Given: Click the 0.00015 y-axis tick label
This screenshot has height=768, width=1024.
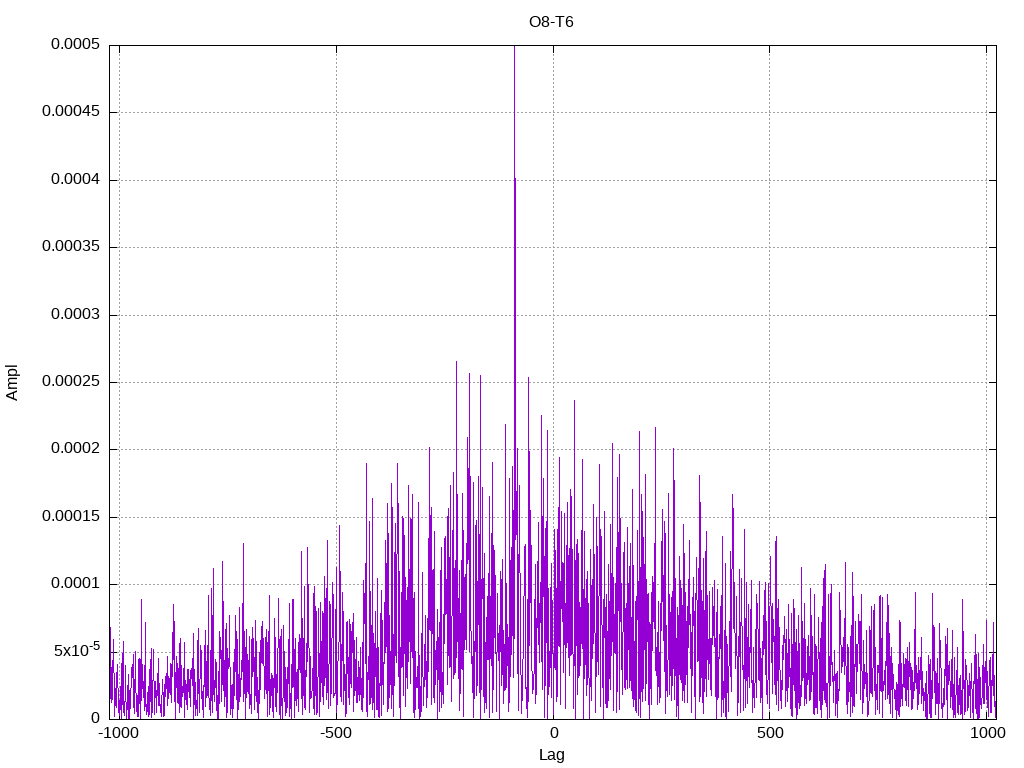Looking at the screenshot, I should (x=71, y=517).
